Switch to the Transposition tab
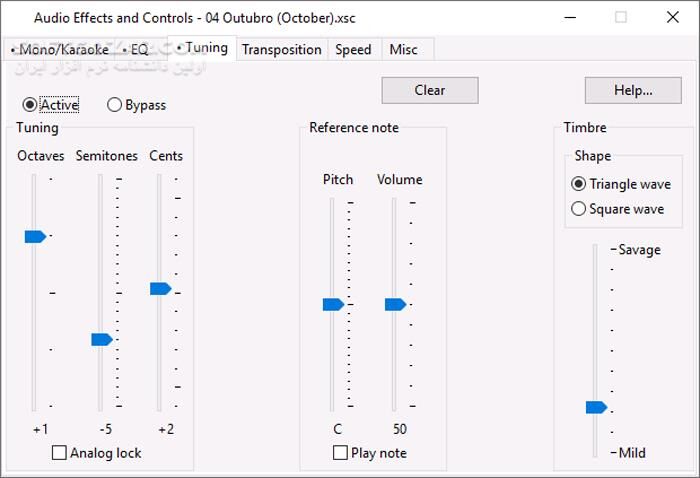This screenshot has width=700, height=478. tap(281, 49)
